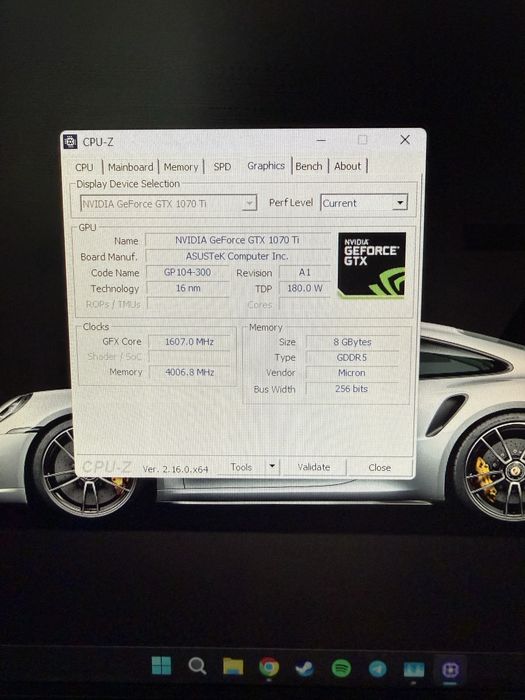Click the empty Cores field

pyautogui.click(x=304, y=304)
